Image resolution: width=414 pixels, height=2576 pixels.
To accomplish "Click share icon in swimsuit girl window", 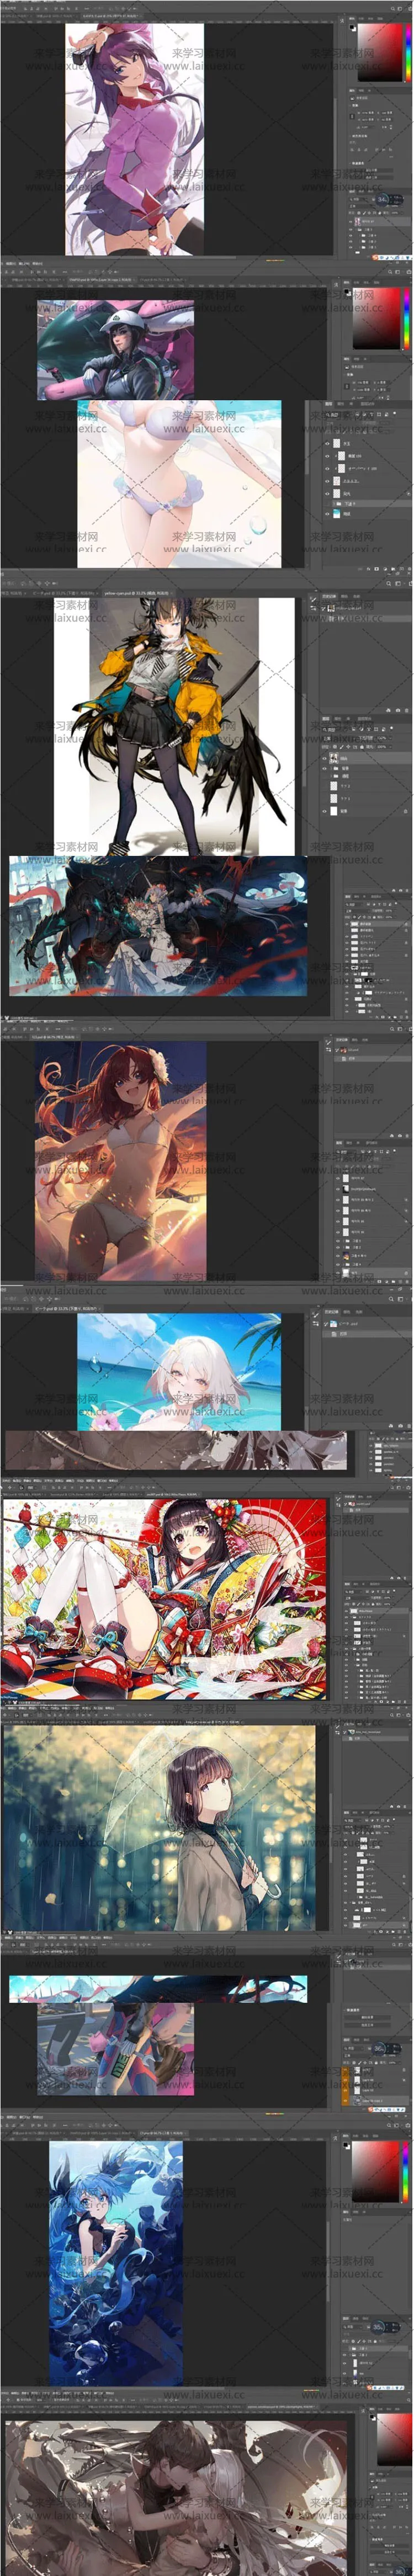I will 409,272.
